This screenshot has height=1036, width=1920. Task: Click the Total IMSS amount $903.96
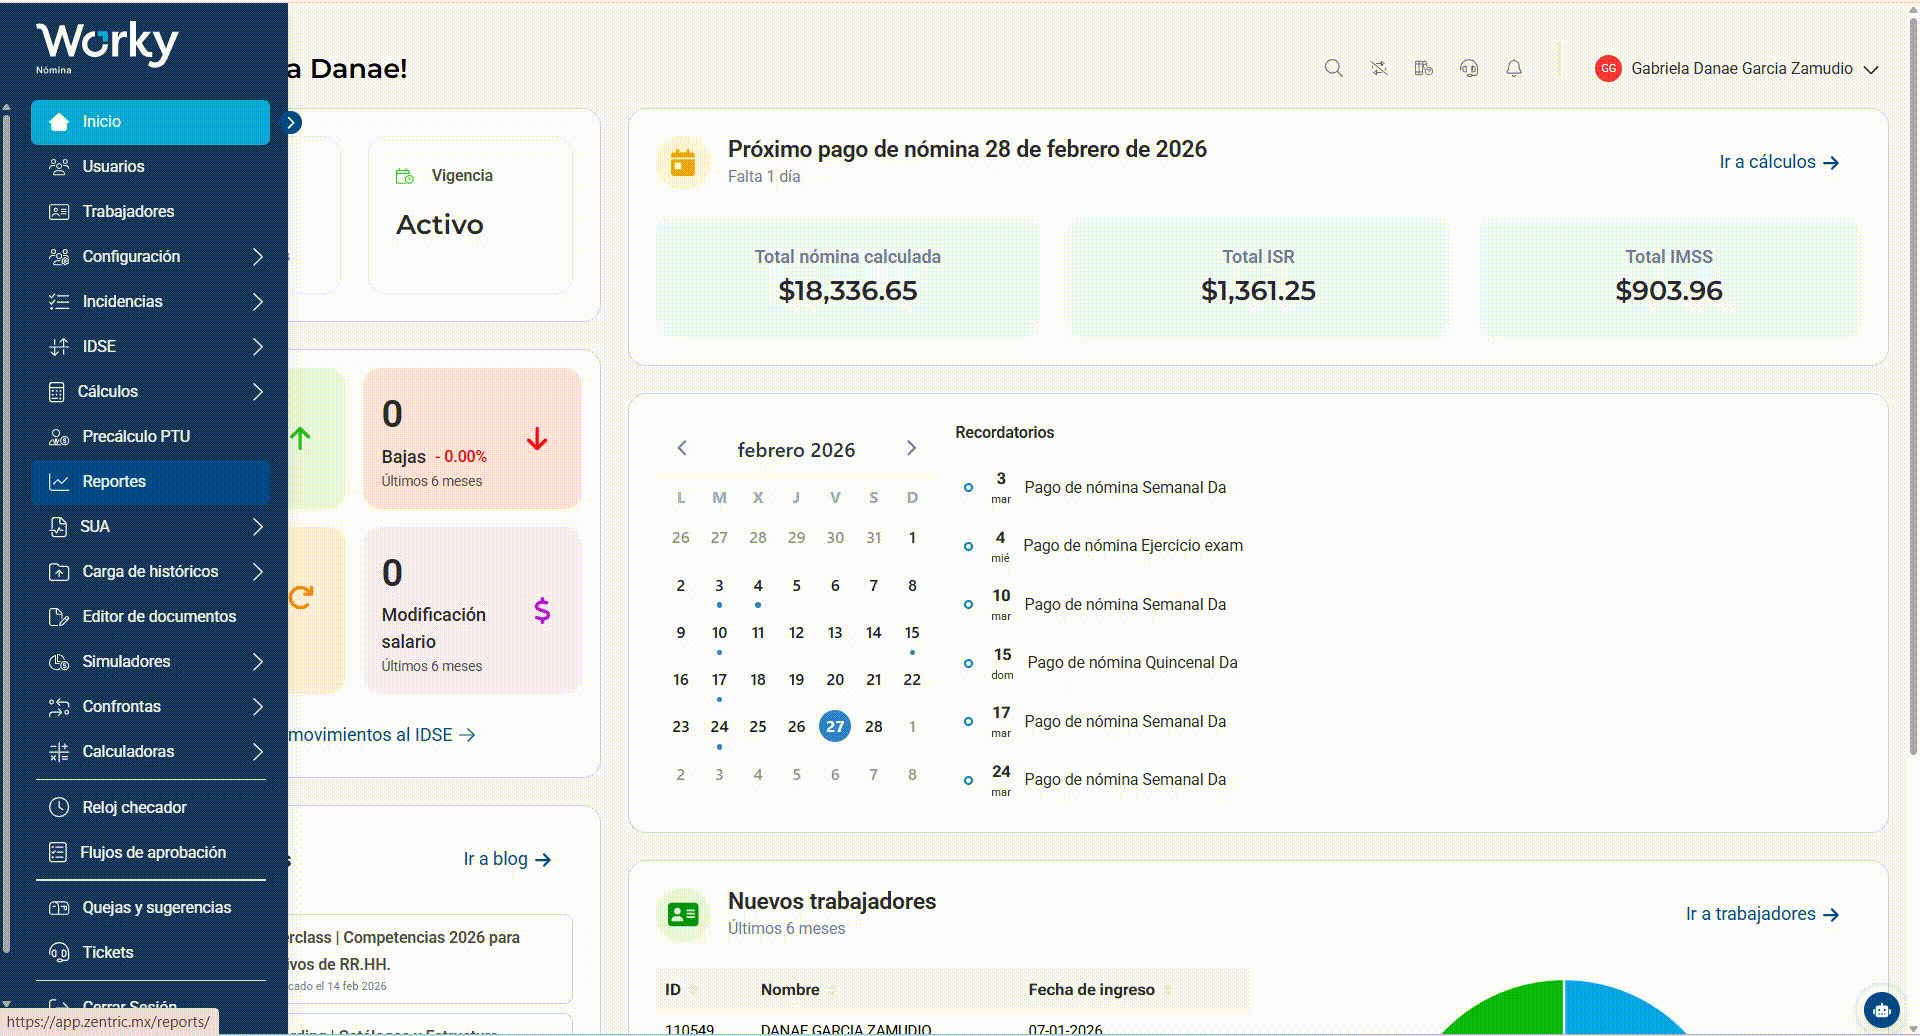click(1669, 291)
